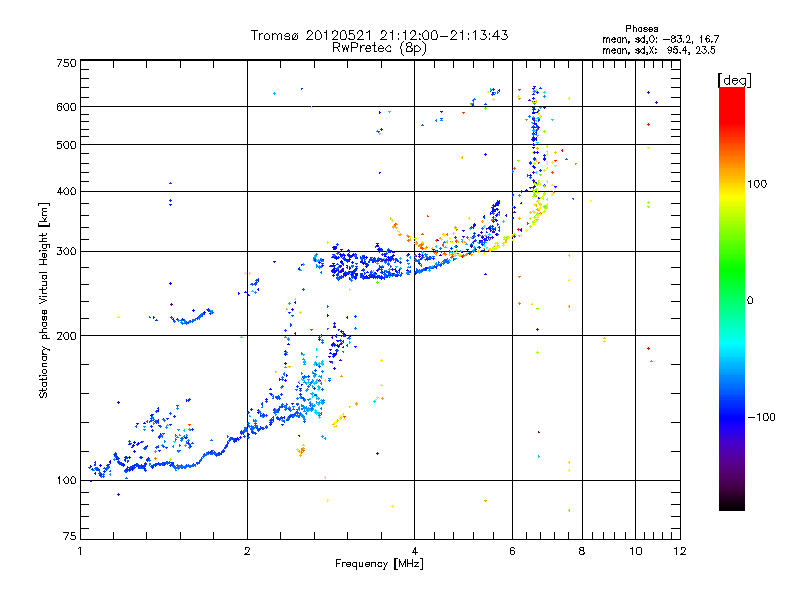Click the red top of the colorbar

tap(731, 93)
